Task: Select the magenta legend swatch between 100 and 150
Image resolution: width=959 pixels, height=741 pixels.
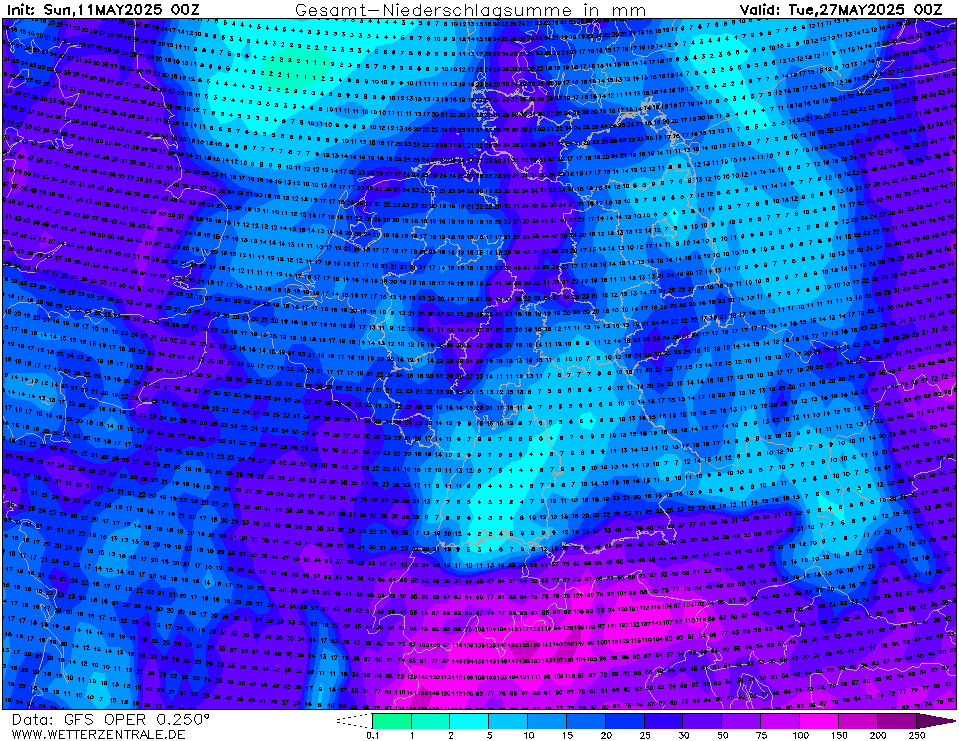Action: [x=819, y=721]
